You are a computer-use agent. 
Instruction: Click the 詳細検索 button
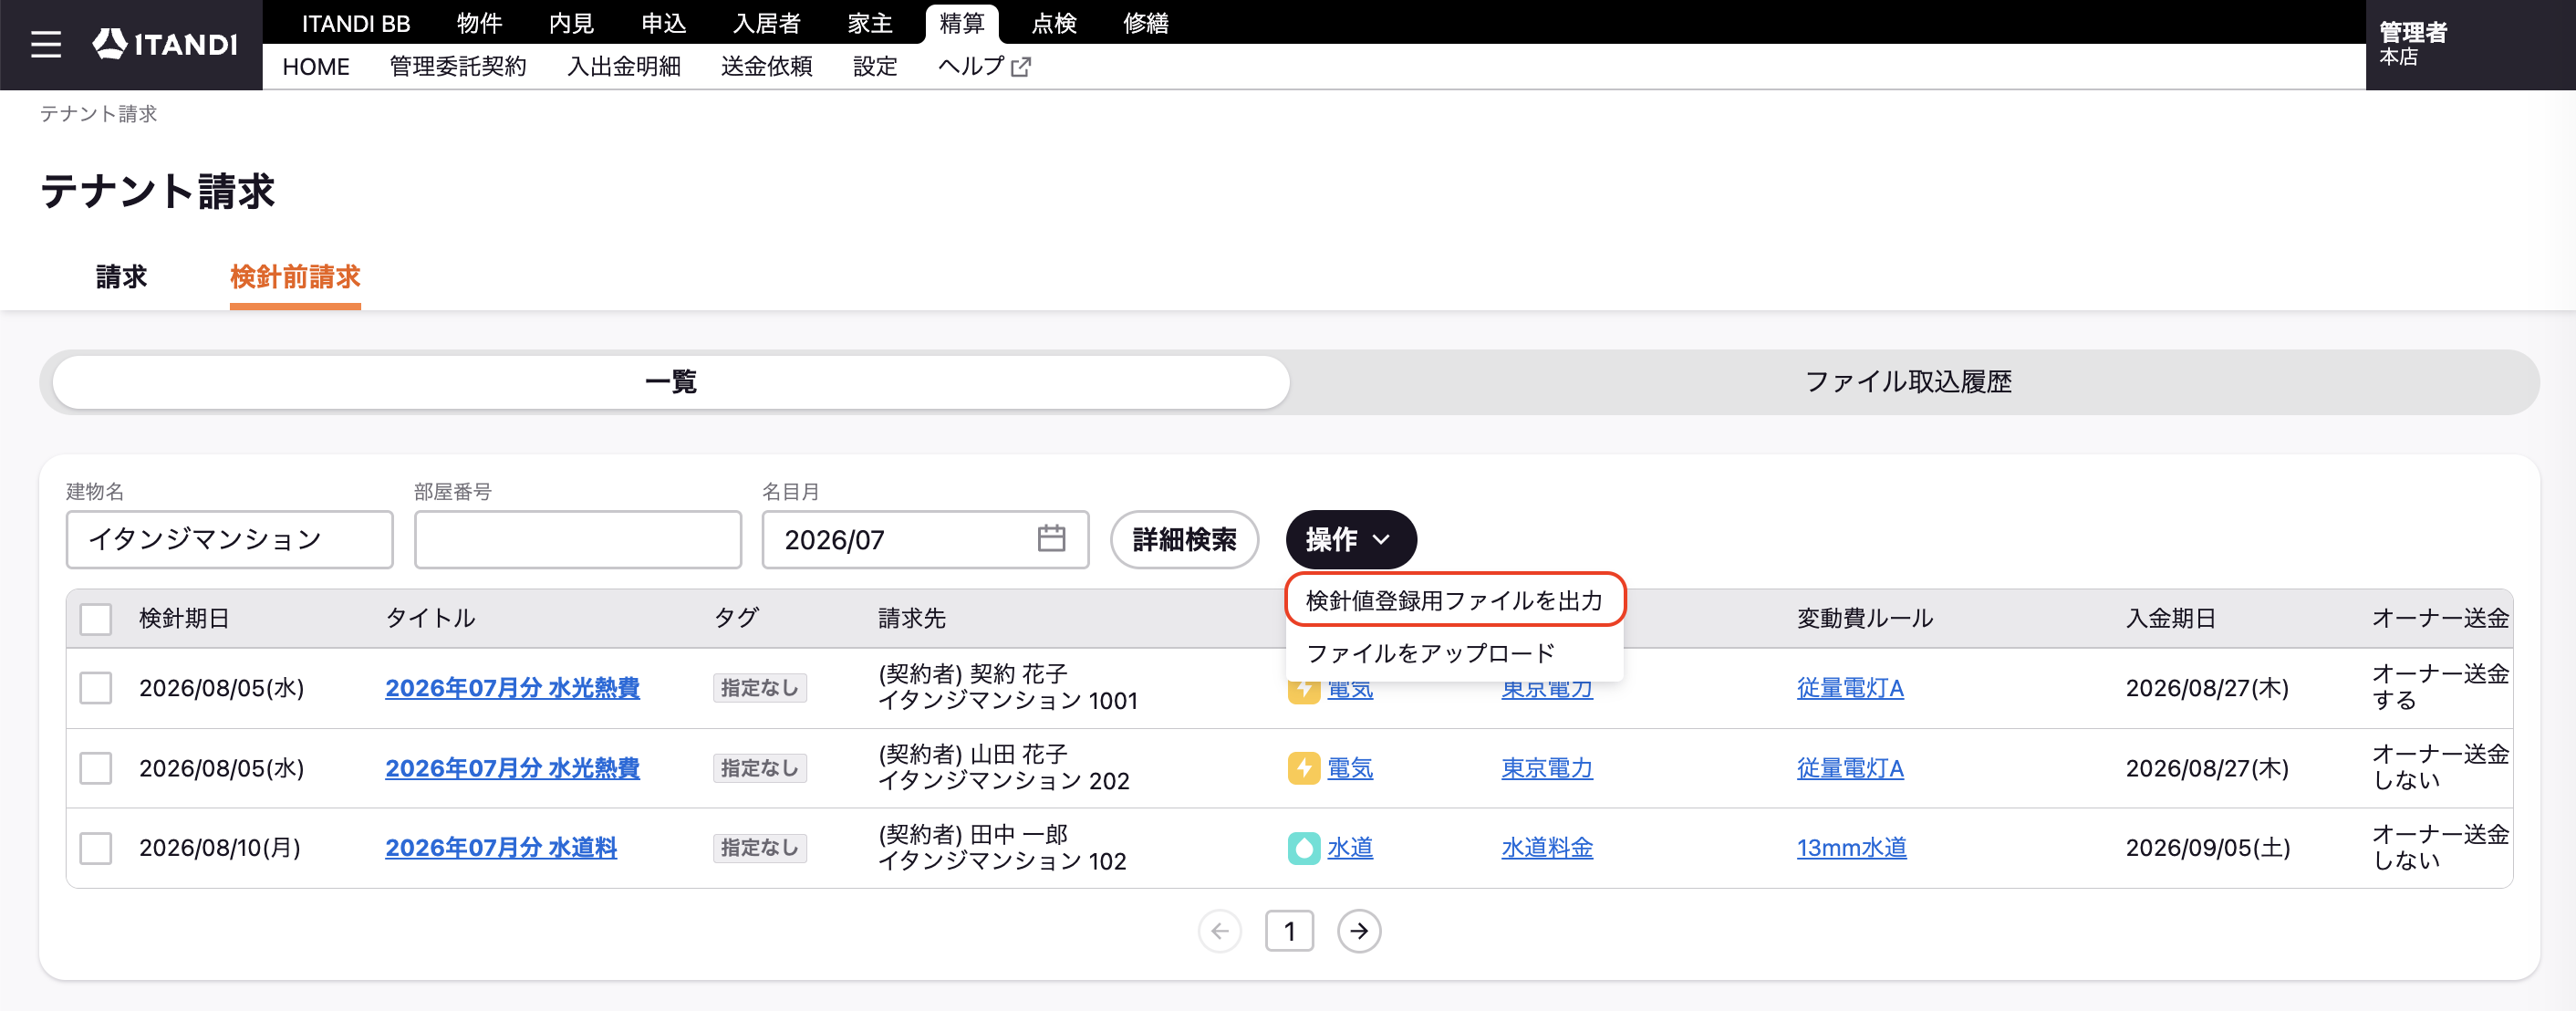click(x=1184, y=539)
